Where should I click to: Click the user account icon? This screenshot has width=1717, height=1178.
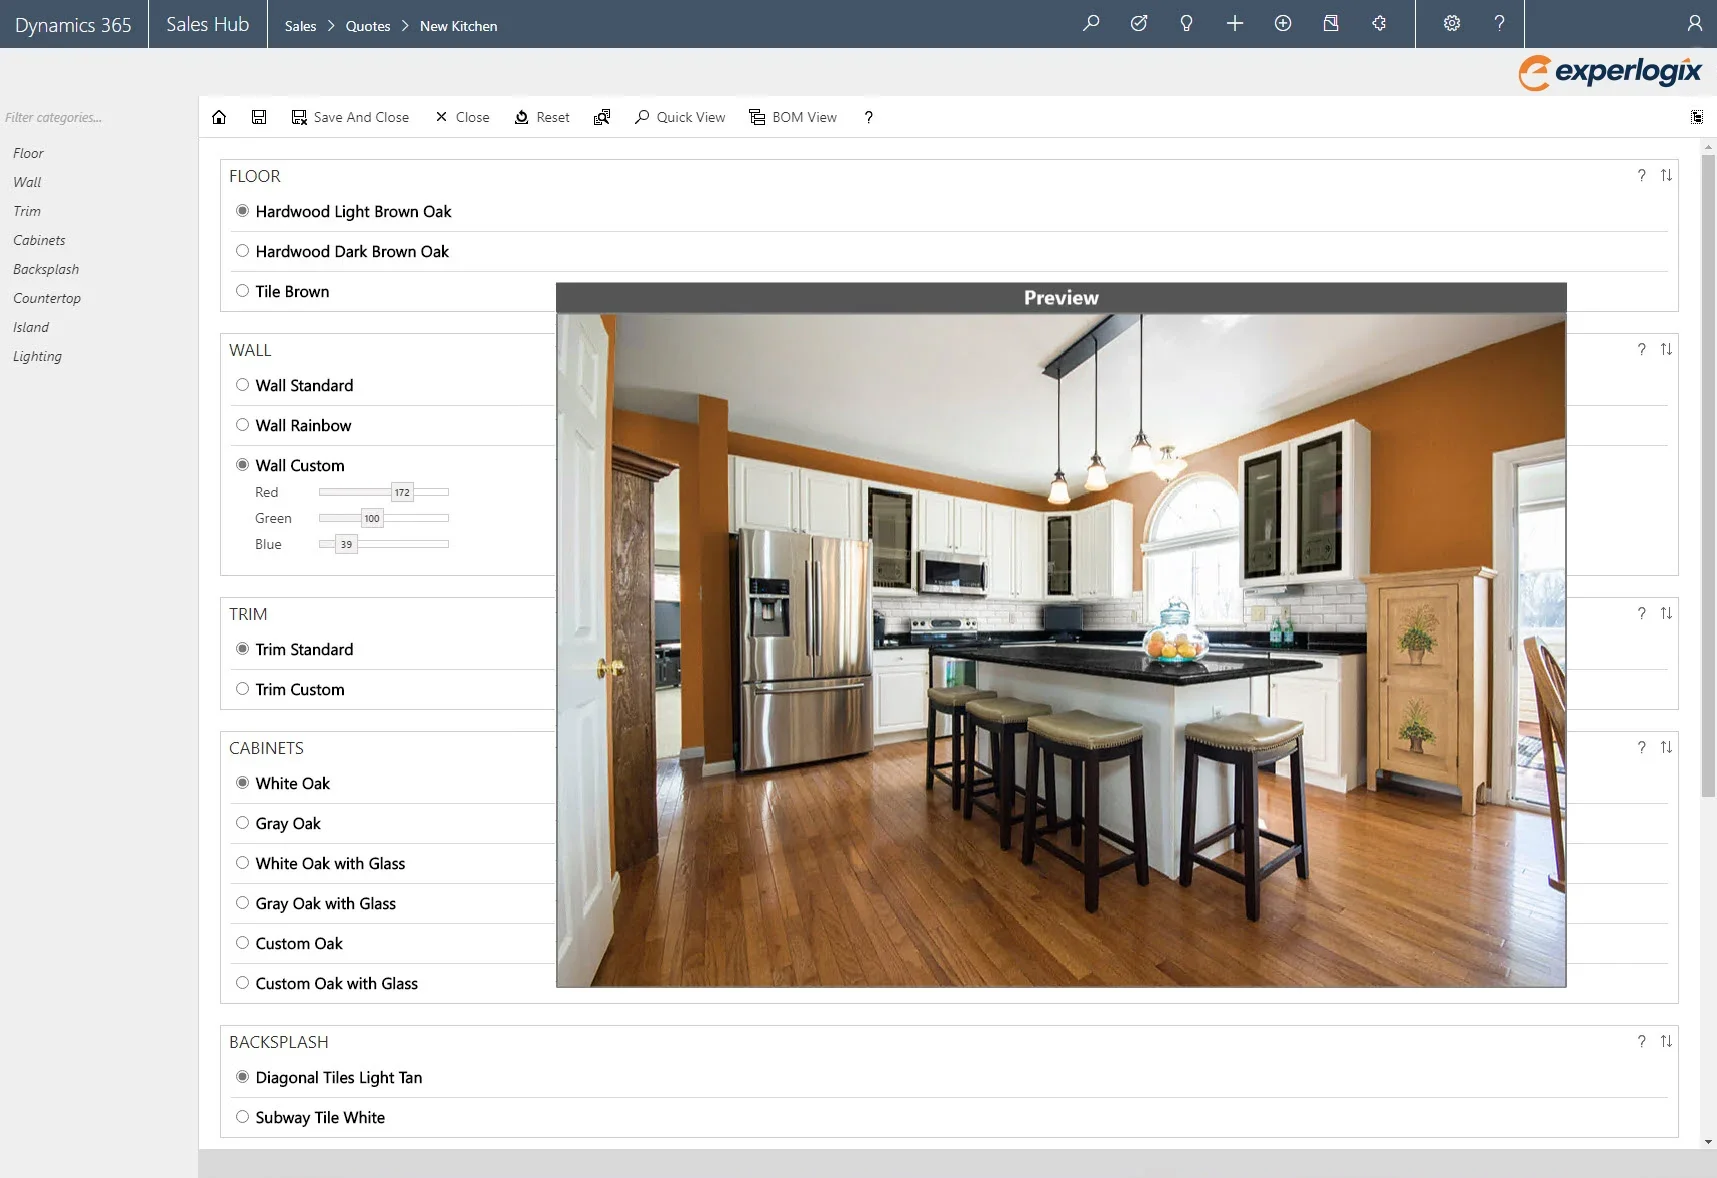(1694, 23)
